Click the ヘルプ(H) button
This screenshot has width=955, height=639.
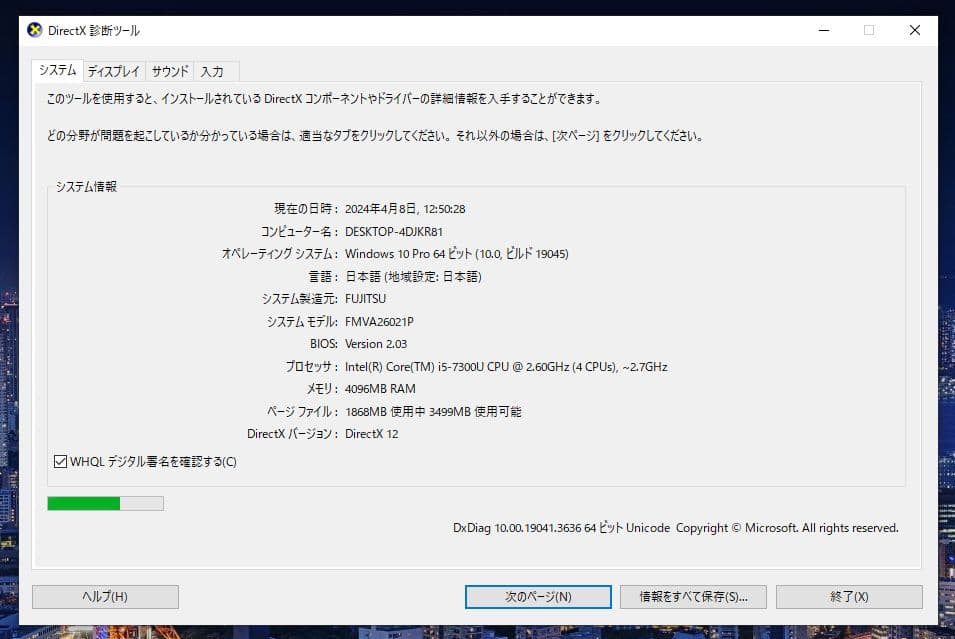105,597
